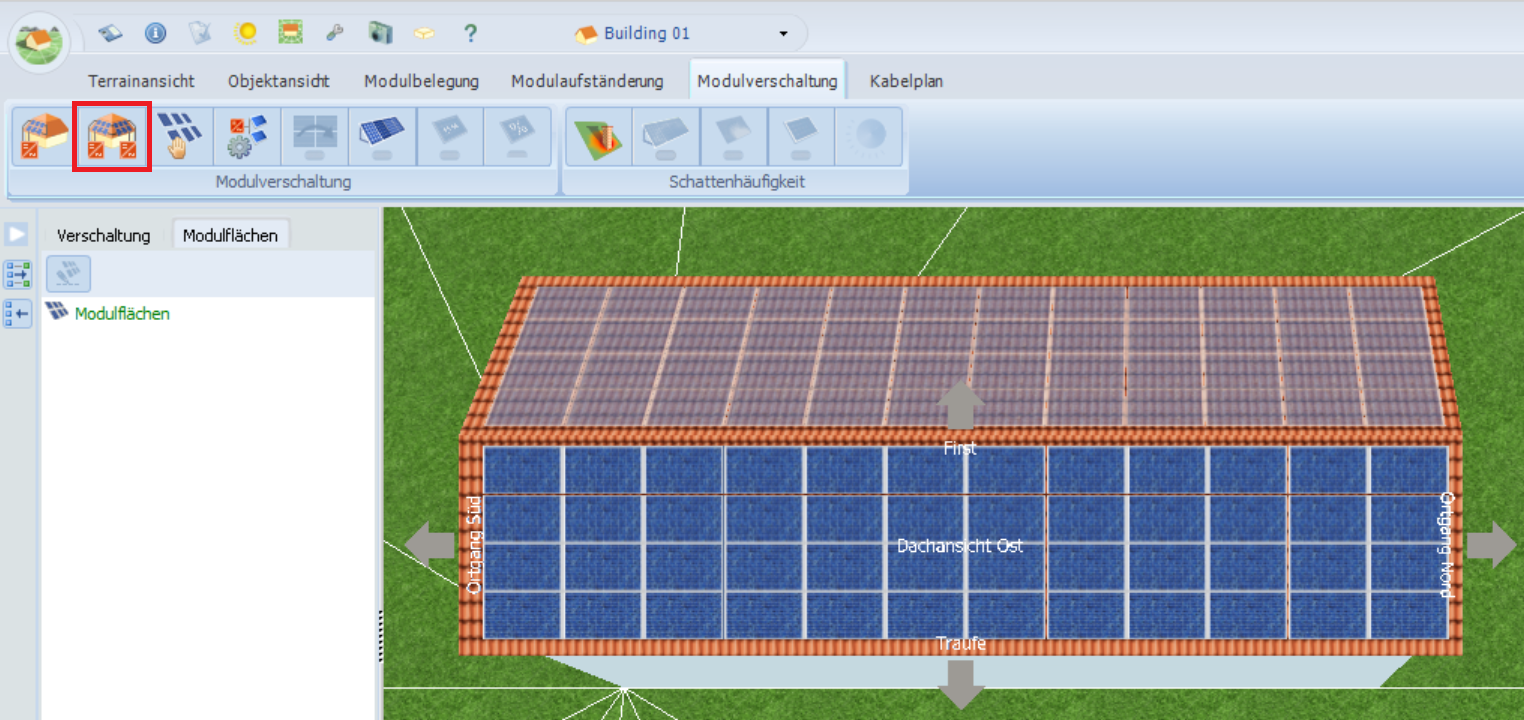Viewport: 1524px width, 720px height.
Task: Click the main house application button
Action: click(39, 42)
